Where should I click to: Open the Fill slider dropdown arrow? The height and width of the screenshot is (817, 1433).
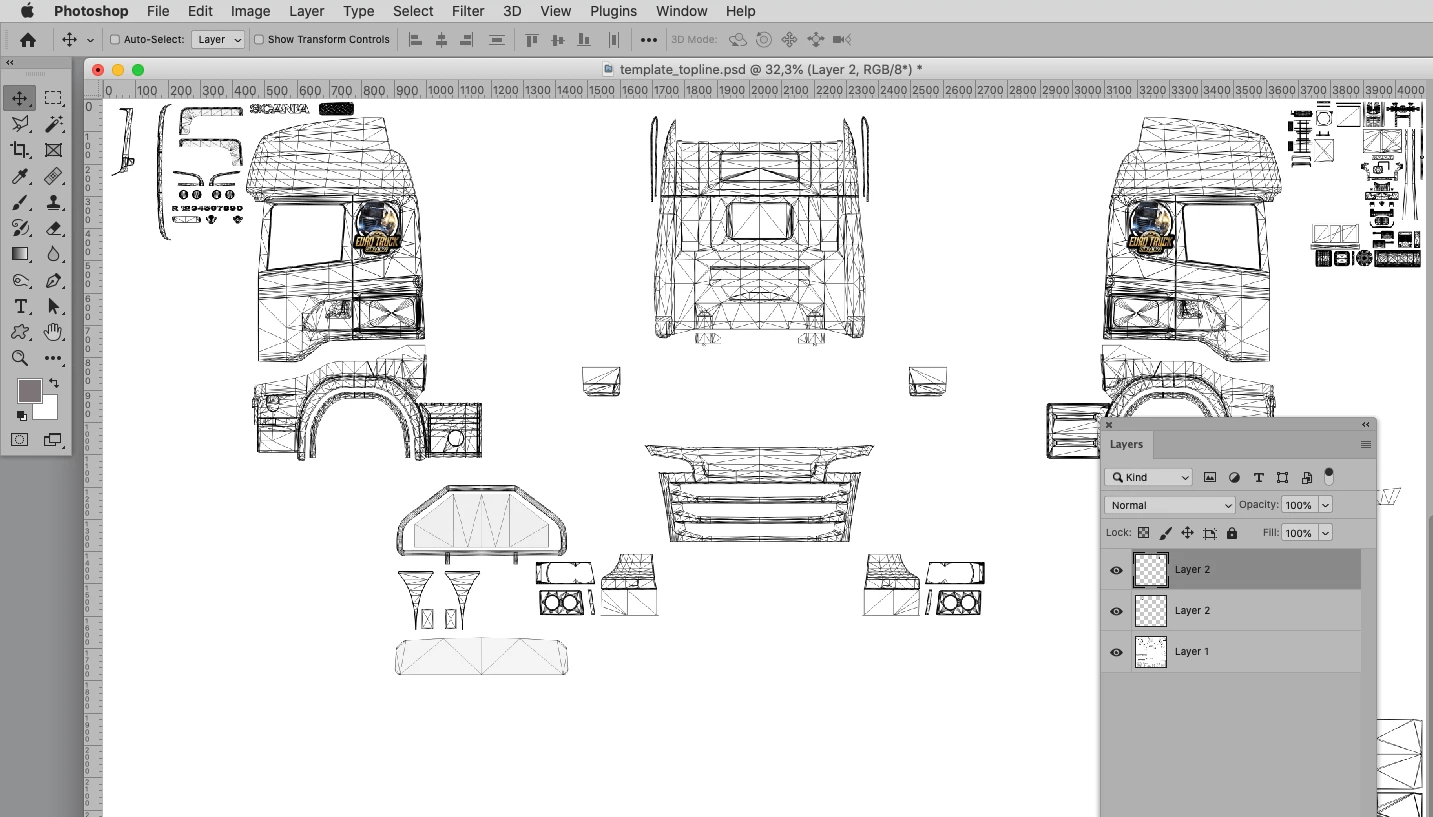click(1326, 533)
